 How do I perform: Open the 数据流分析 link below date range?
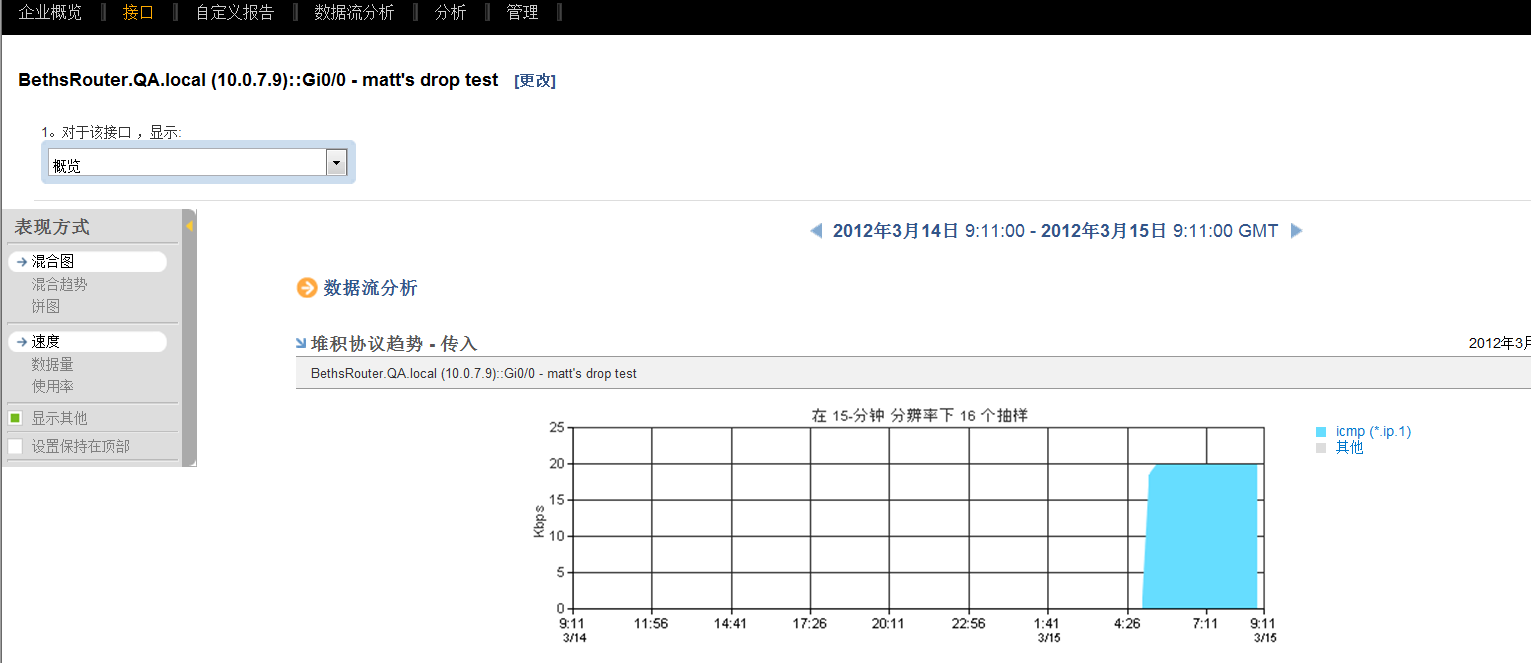click(x=370, y=288)
